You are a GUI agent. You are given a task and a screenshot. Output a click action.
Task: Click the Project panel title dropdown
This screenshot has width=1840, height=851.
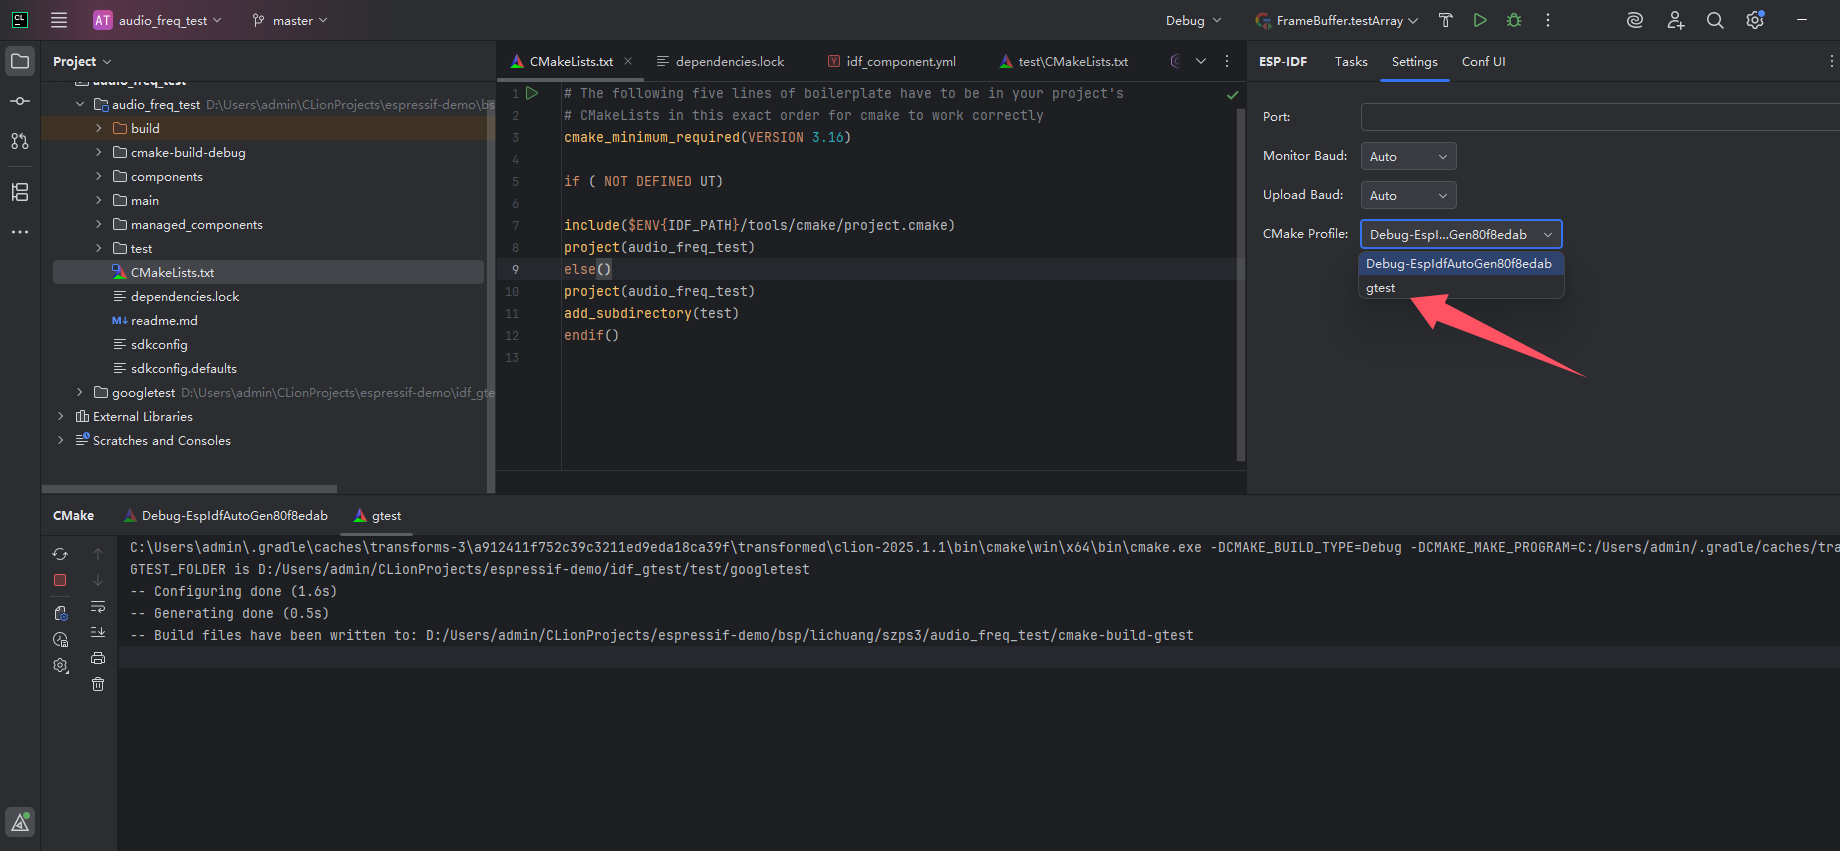(x=82, y=61)
